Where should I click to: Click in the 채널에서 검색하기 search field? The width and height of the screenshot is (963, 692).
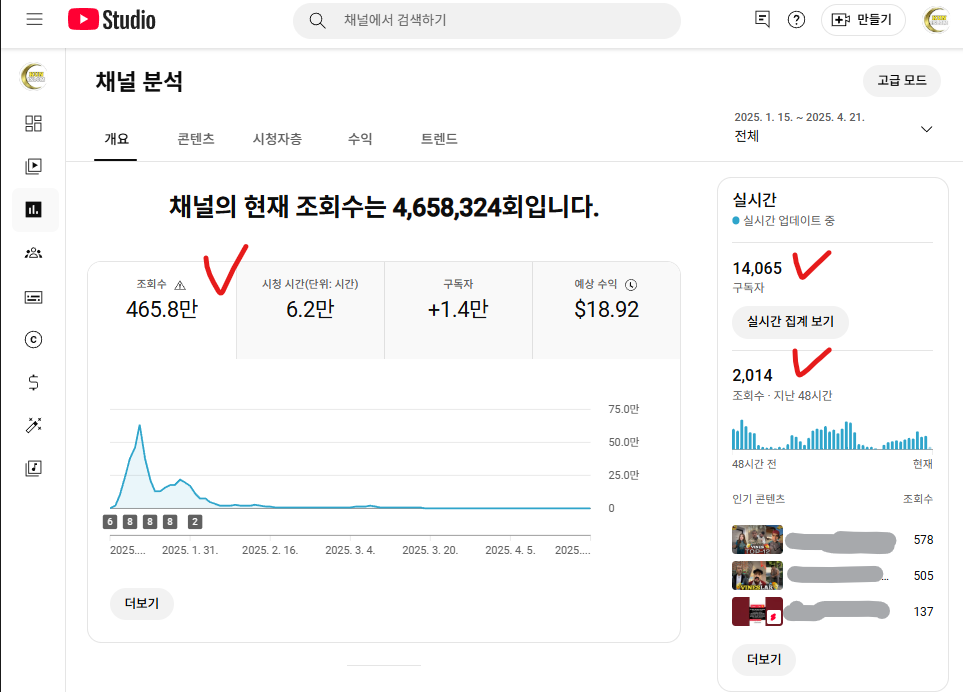[x=486, y=21]
